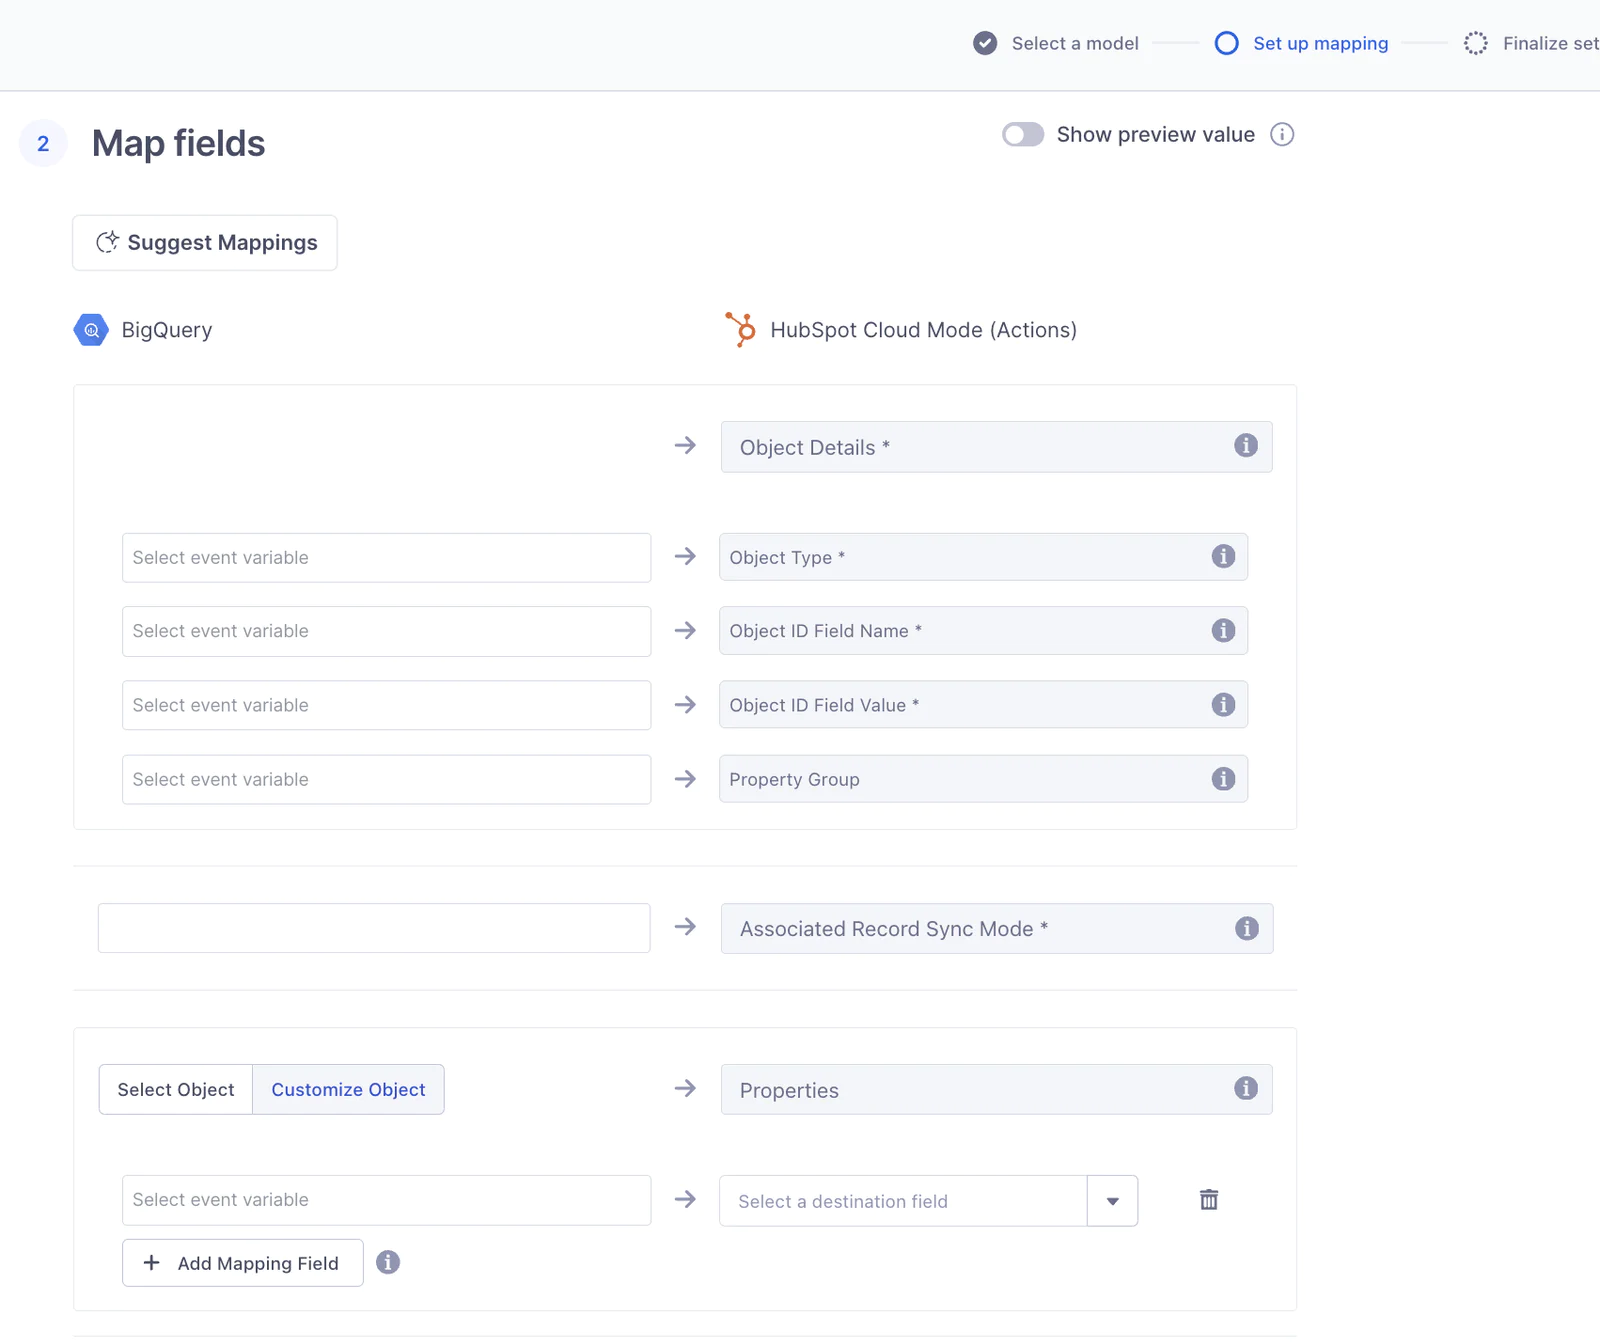Click the Associated Record Sync Mode destination field
Image resolution: width=1600 pixels, height=1342 pixels.
997,929
